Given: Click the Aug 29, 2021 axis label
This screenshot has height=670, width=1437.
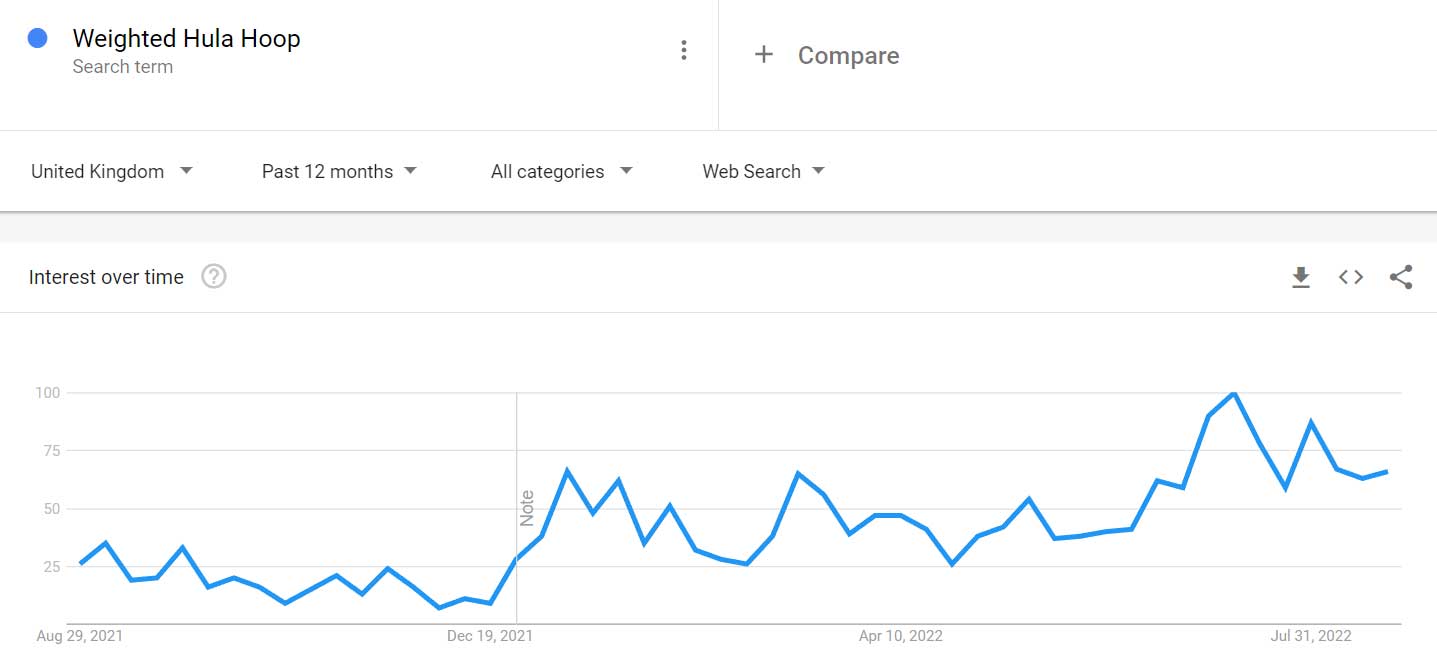Looking at the screenshot, I should coord(79,636).
